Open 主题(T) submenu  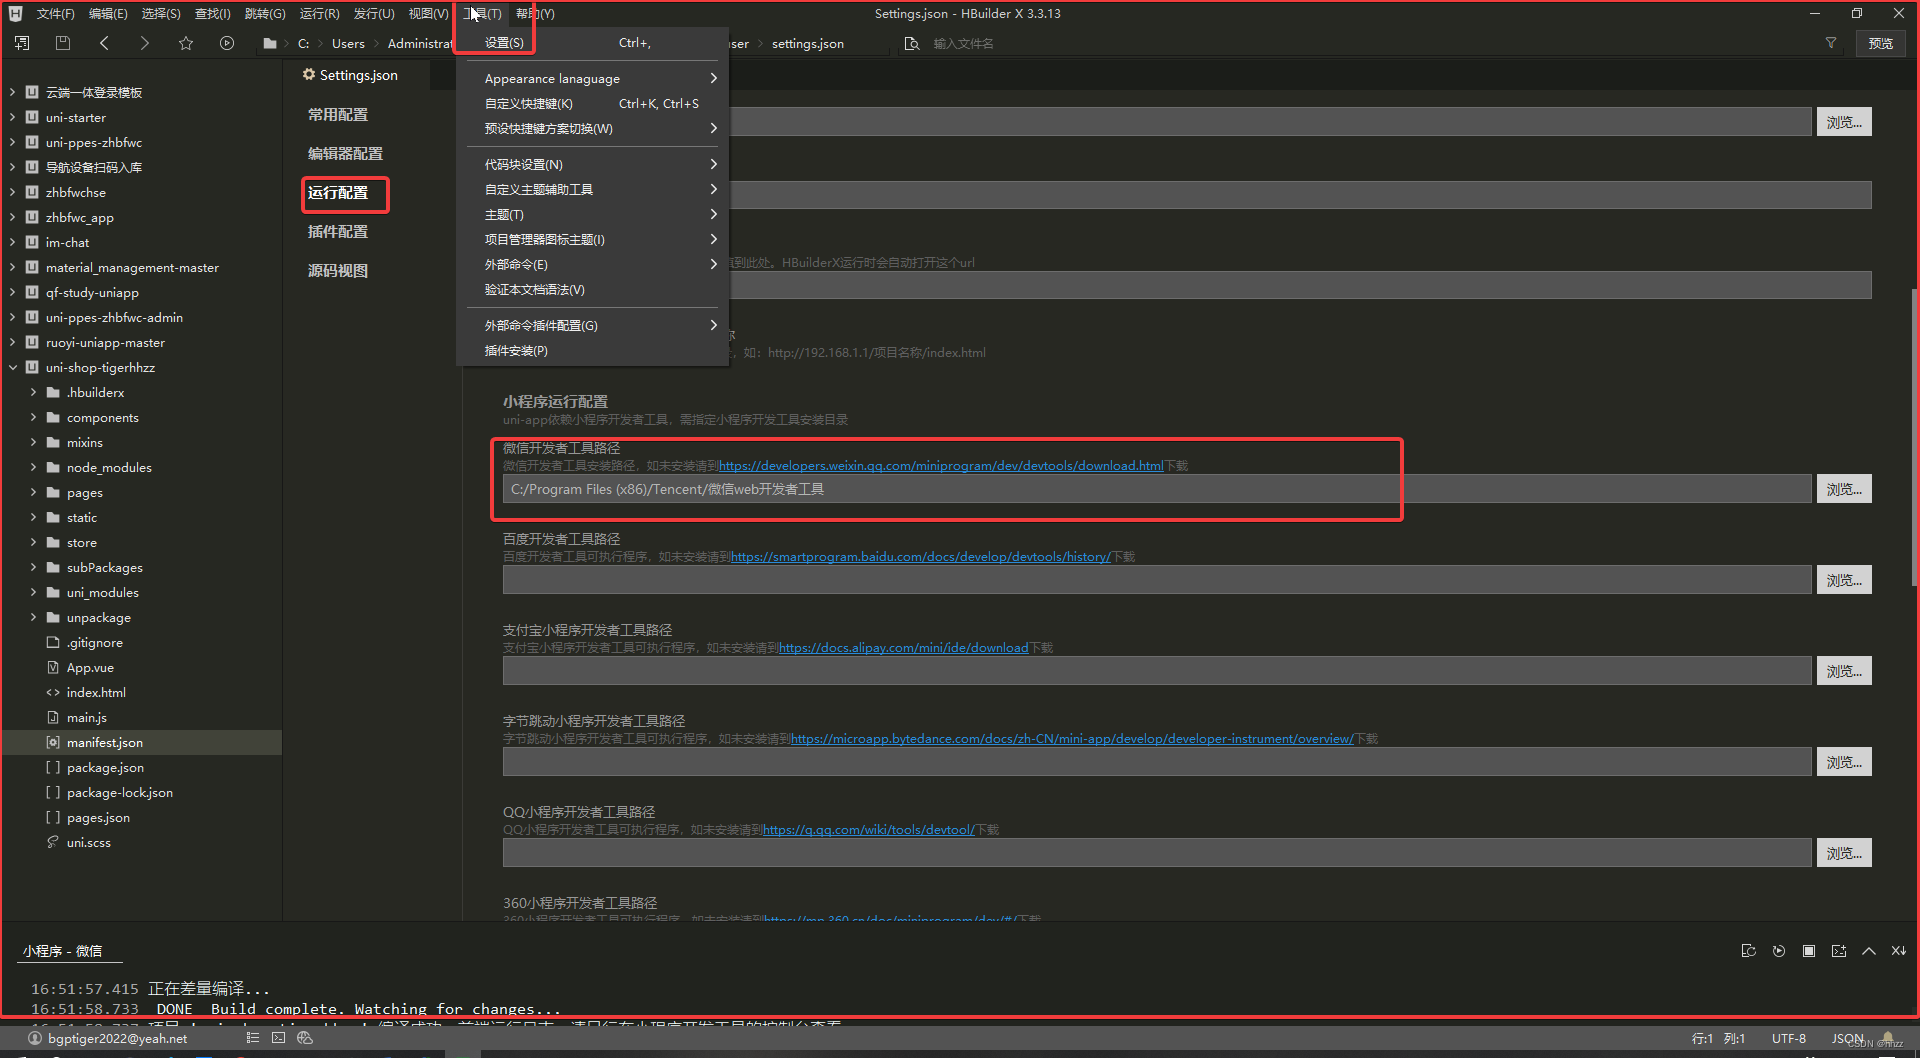tap(591, 214)
